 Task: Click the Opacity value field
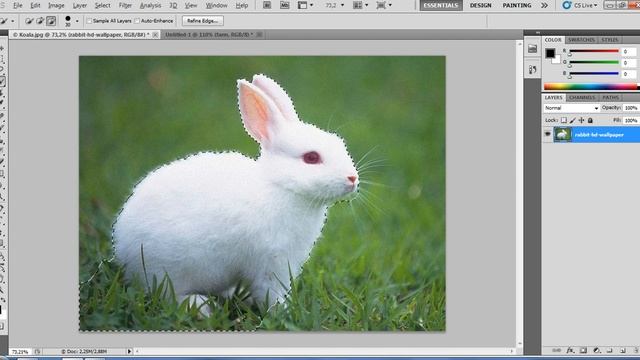pyautogui.click(x=631, y=108)
